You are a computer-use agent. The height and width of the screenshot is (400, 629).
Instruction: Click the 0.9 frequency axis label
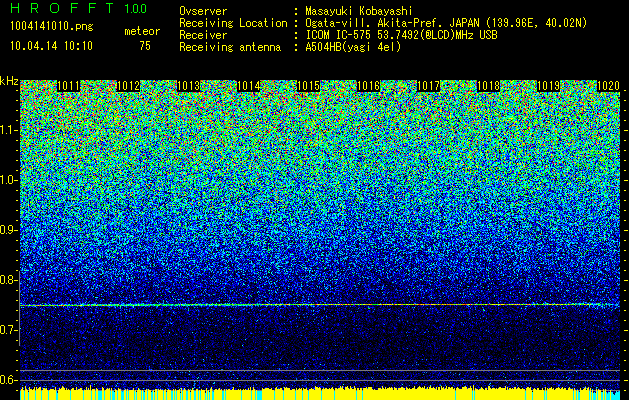click(x=9, y=230)
